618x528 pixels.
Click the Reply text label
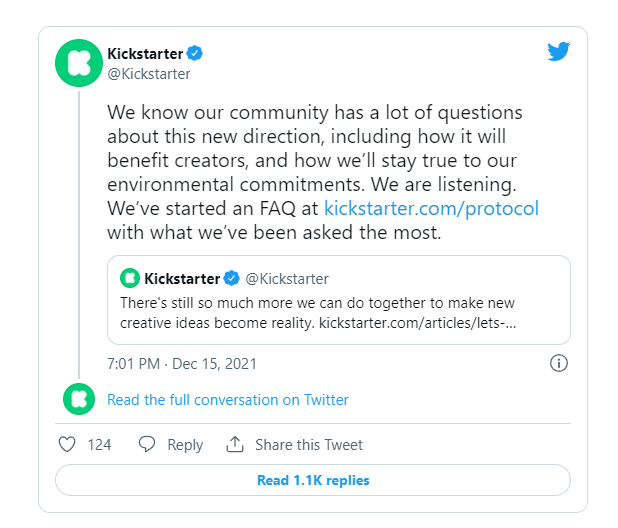pos(185,445)
